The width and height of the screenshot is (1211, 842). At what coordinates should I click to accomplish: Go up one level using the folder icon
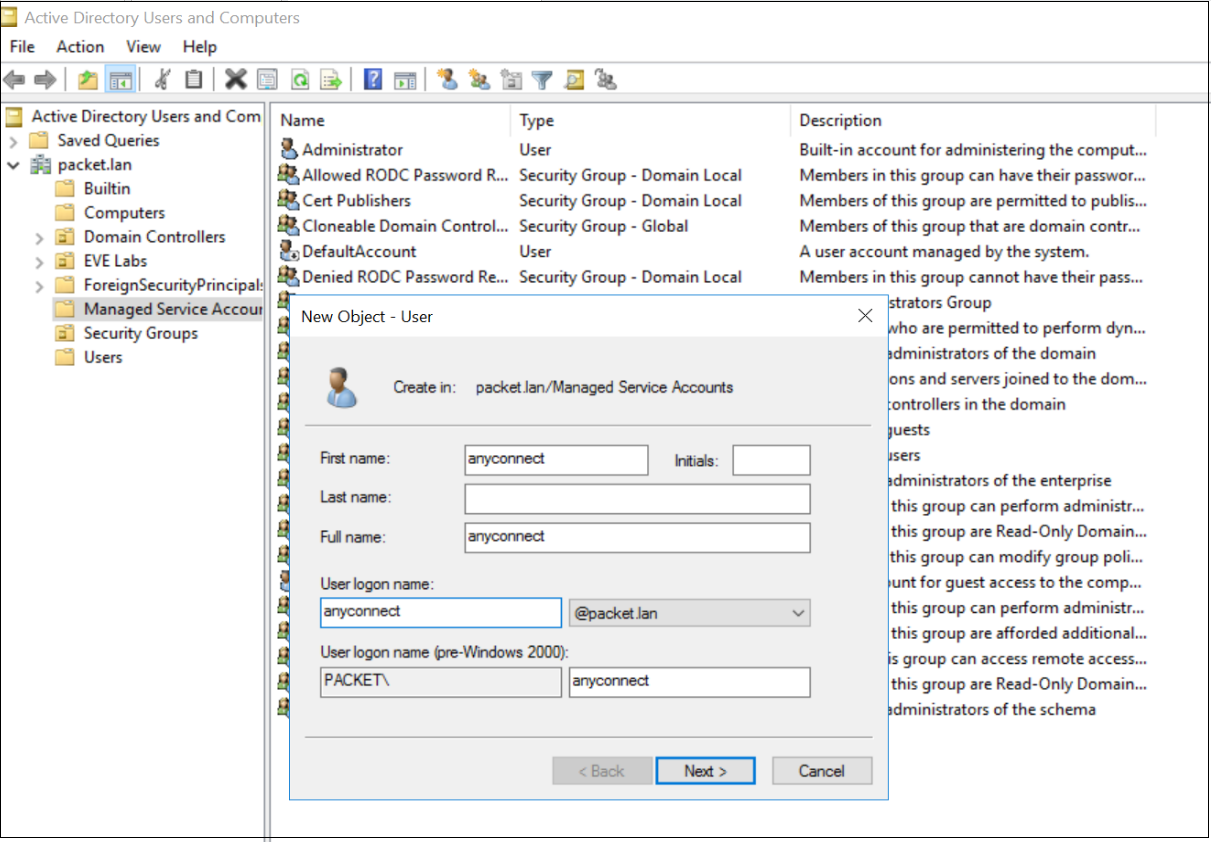[x=89, y=80]
